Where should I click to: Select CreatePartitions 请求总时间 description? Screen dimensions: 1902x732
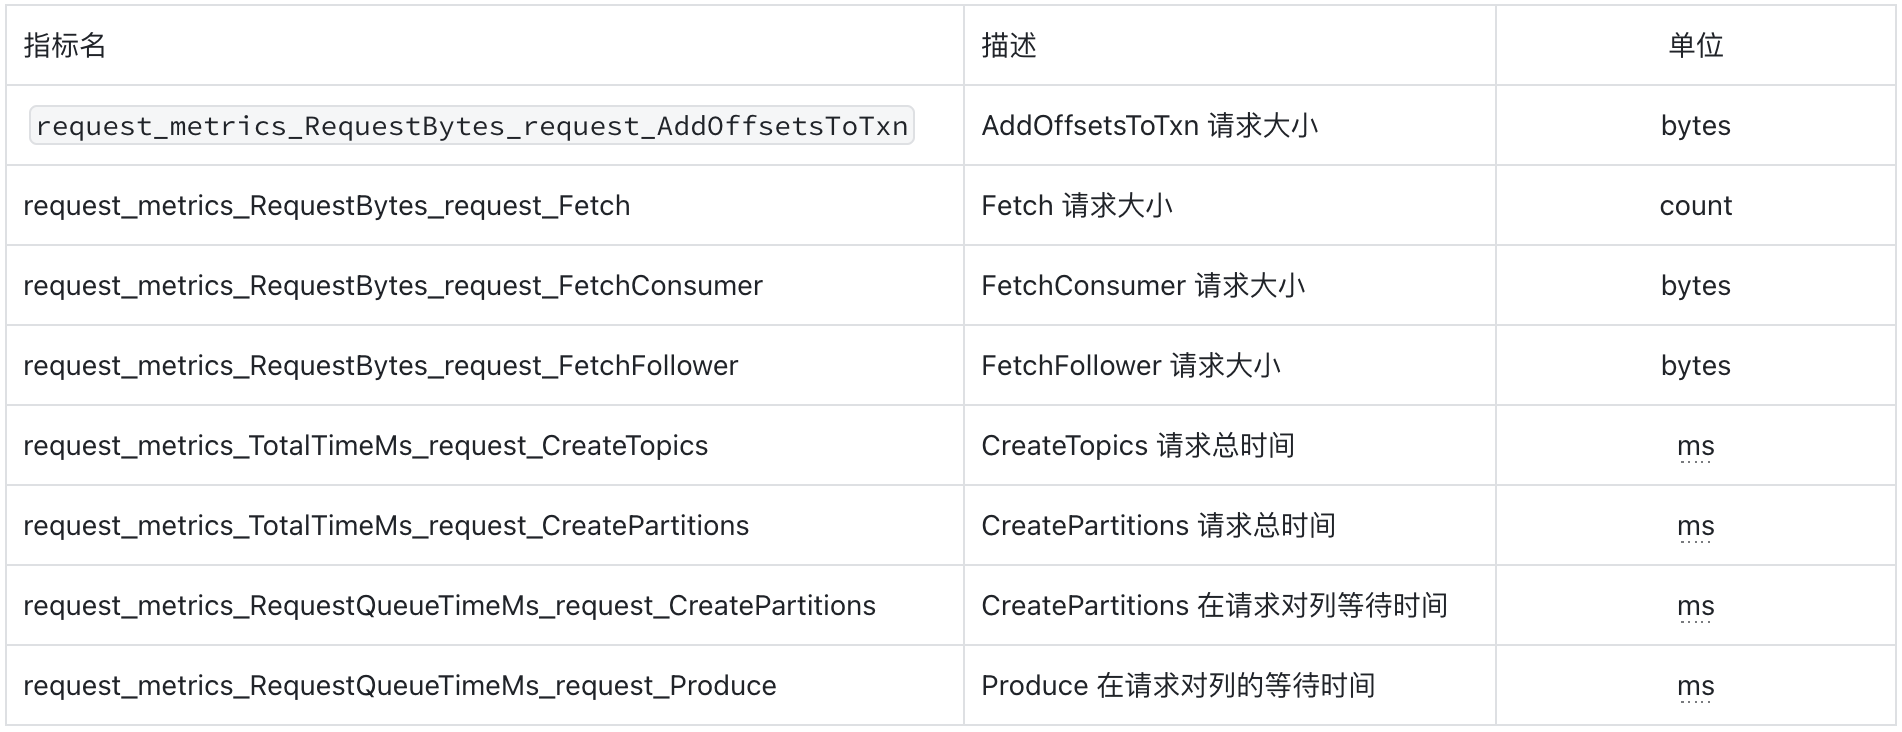(1159, 526)
